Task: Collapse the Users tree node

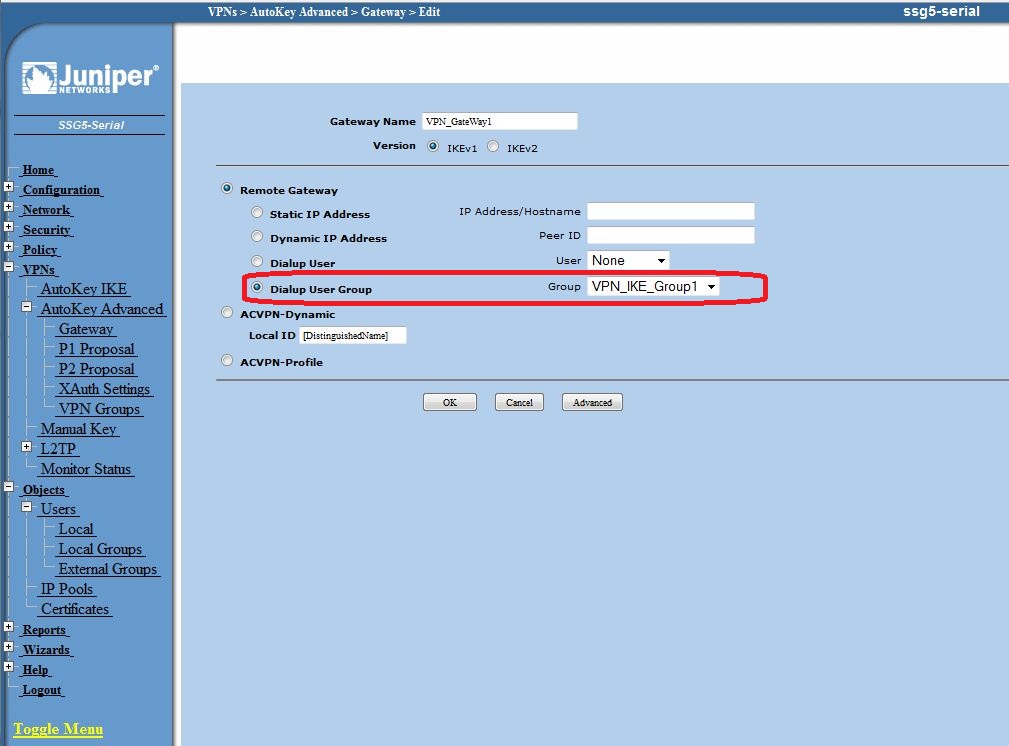Action: (x=26, y=507)
